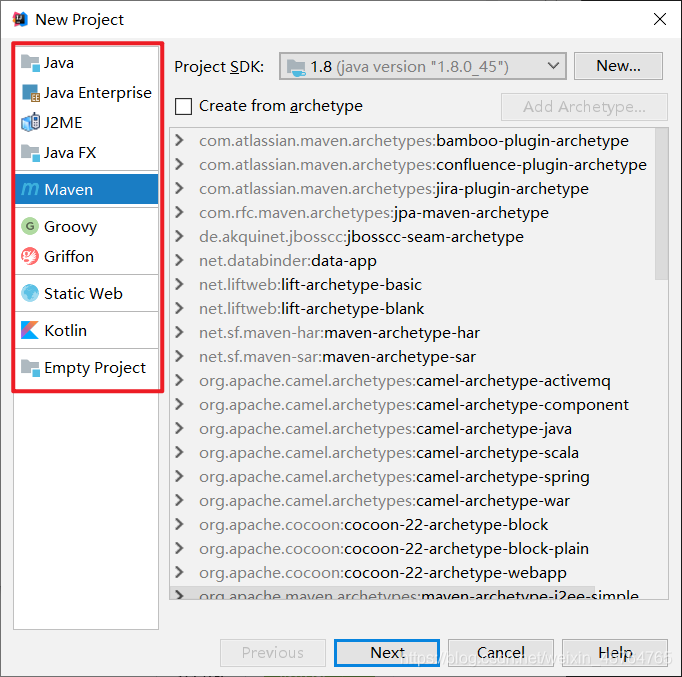Expand jpa-maven-archetype entry
The width and height of the screenshot is (682, 677).
179,212
